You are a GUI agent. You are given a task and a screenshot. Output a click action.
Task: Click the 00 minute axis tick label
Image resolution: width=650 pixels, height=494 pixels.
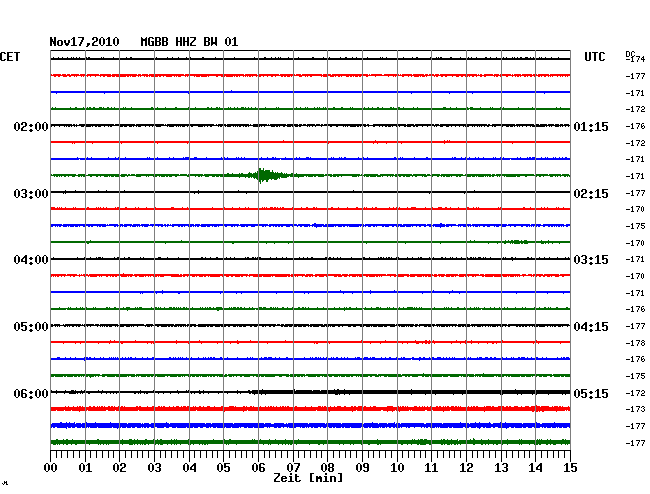(x=51, y=467)
